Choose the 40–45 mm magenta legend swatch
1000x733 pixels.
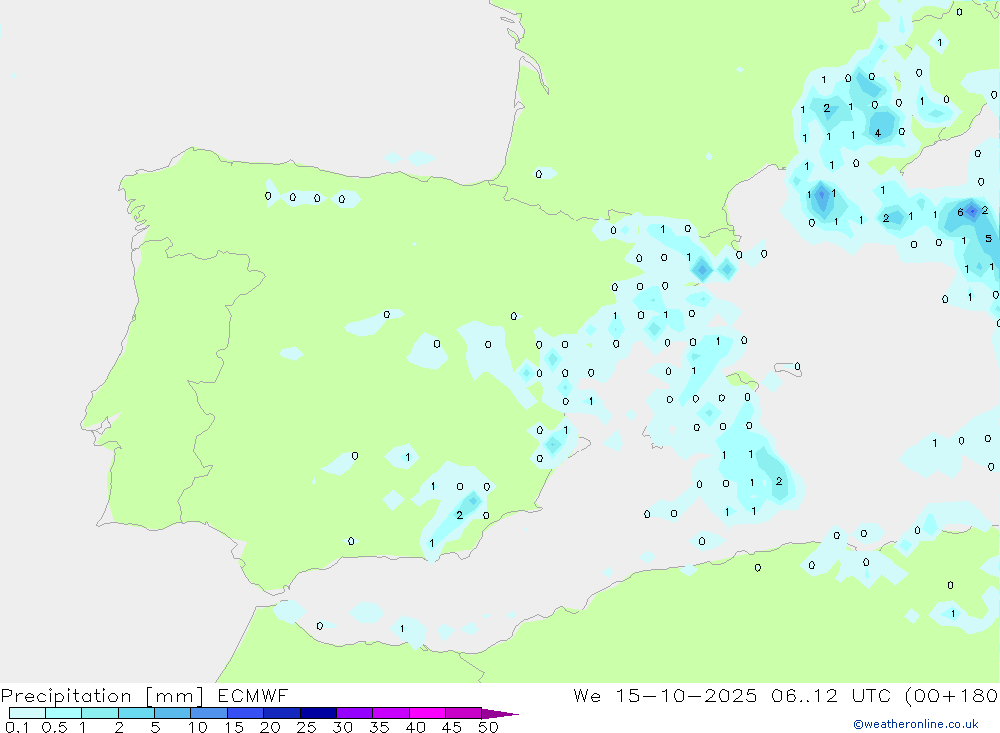point(427,713)
